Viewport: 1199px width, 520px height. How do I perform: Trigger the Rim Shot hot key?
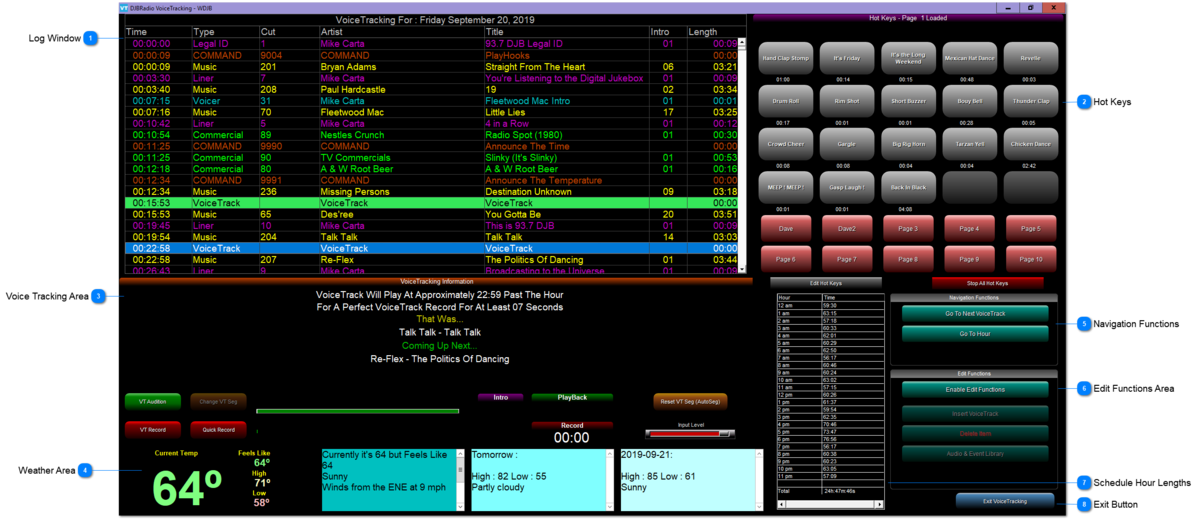[x=847, y=101]
